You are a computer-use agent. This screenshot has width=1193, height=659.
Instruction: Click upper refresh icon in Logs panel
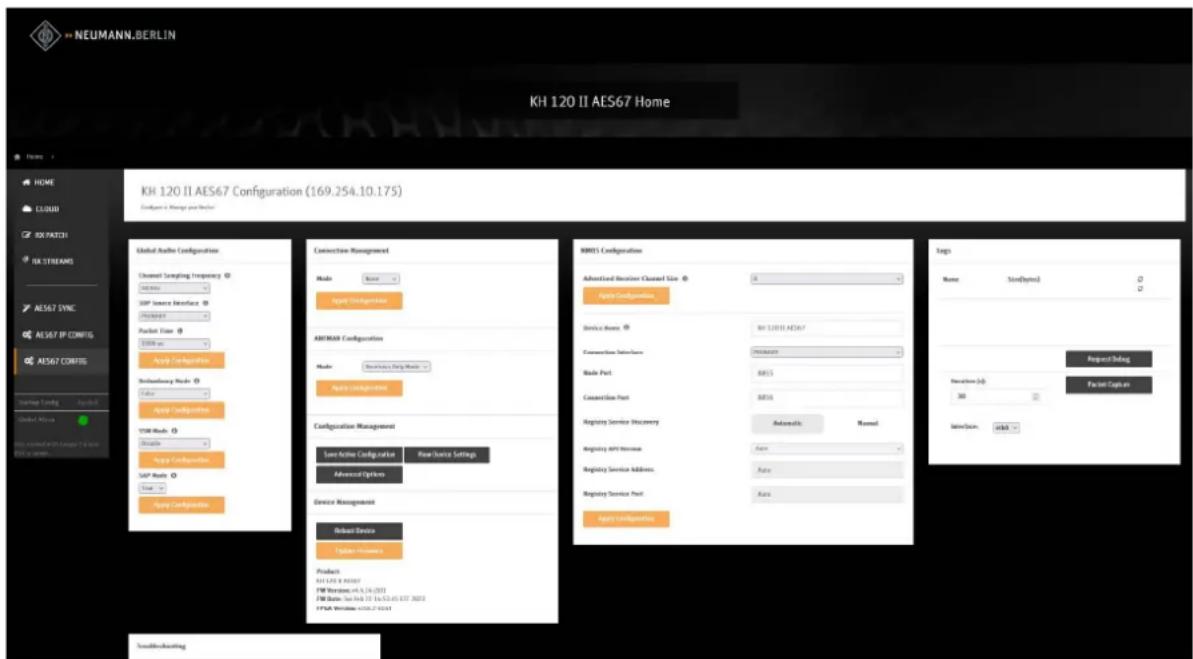(x=1141, y=279)
